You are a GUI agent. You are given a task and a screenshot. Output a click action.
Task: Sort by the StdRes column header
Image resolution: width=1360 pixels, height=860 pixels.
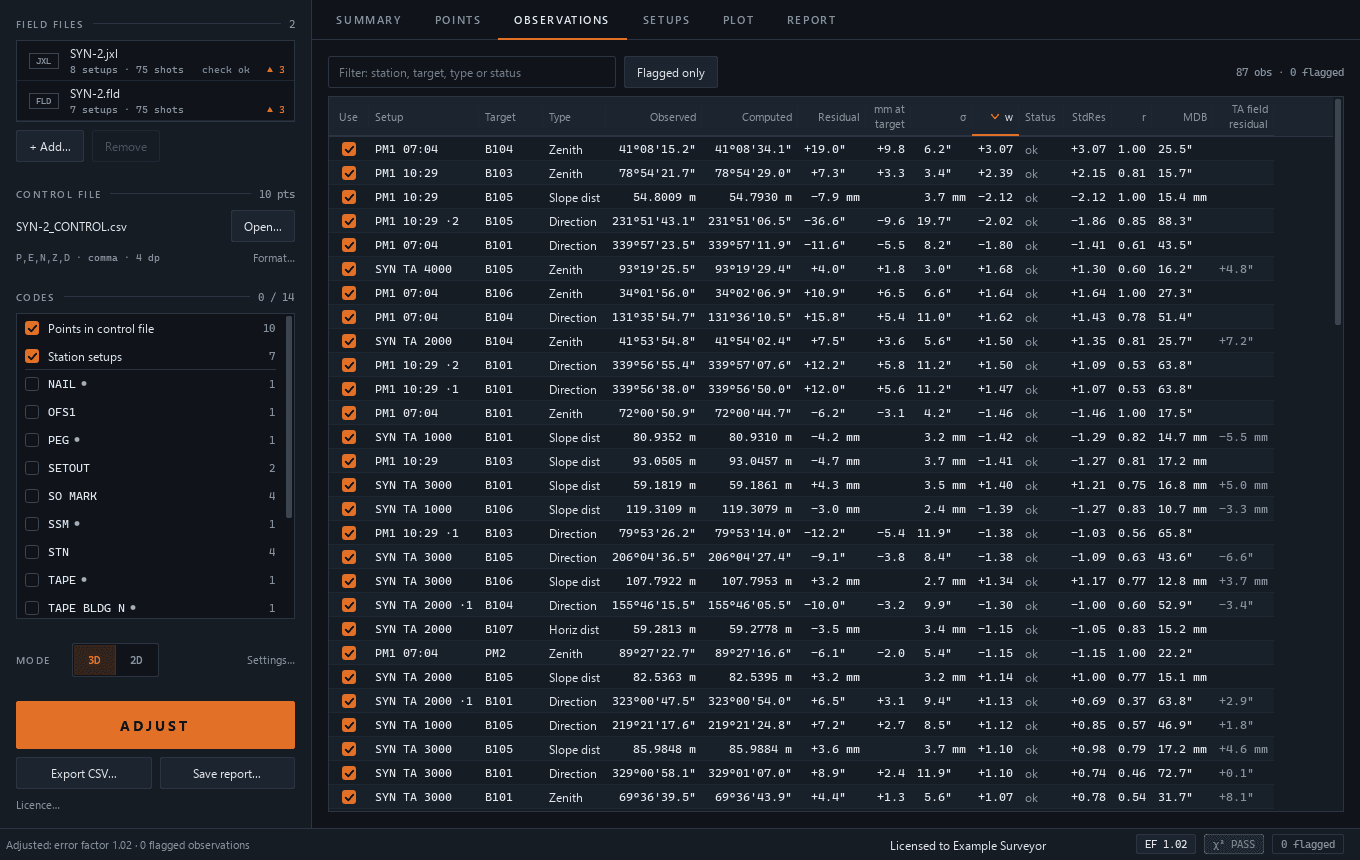point(1088,117)
